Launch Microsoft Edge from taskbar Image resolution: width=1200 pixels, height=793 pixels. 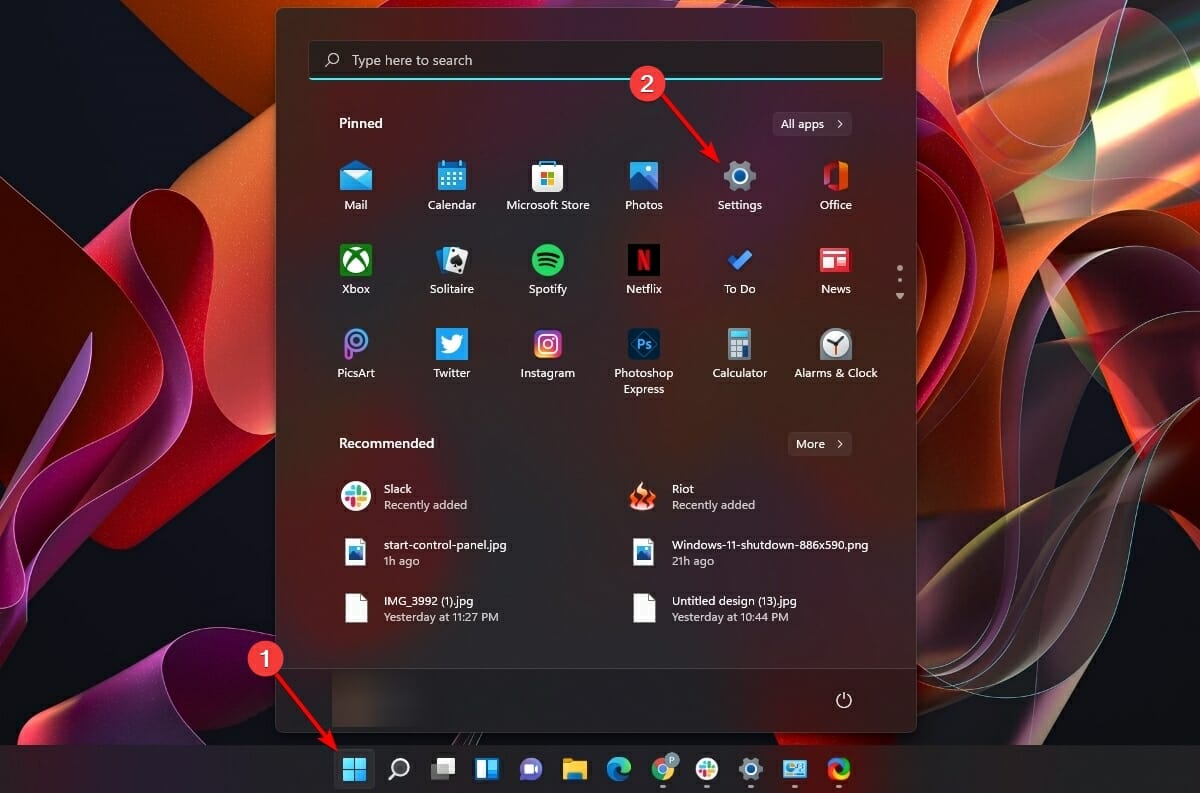619,769
